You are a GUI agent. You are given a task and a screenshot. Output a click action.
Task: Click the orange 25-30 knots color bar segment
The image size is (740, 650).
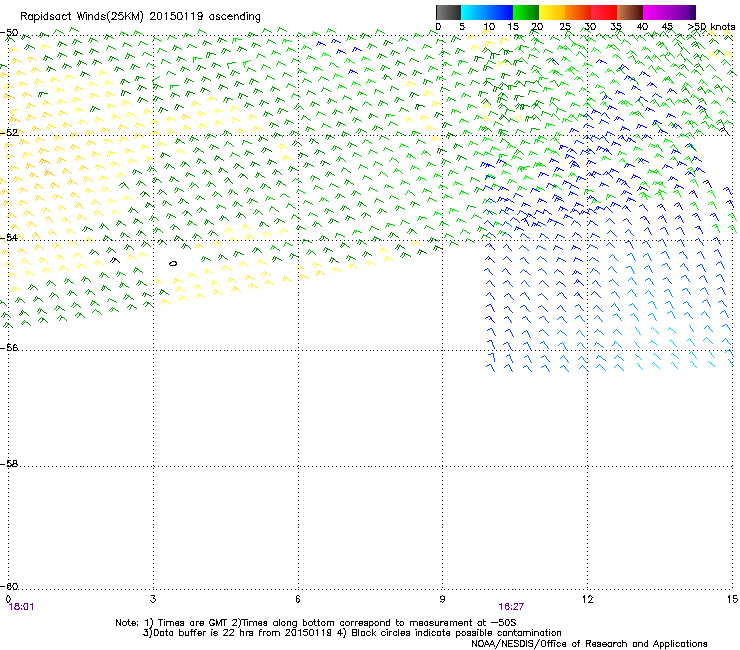coord(578,12)
